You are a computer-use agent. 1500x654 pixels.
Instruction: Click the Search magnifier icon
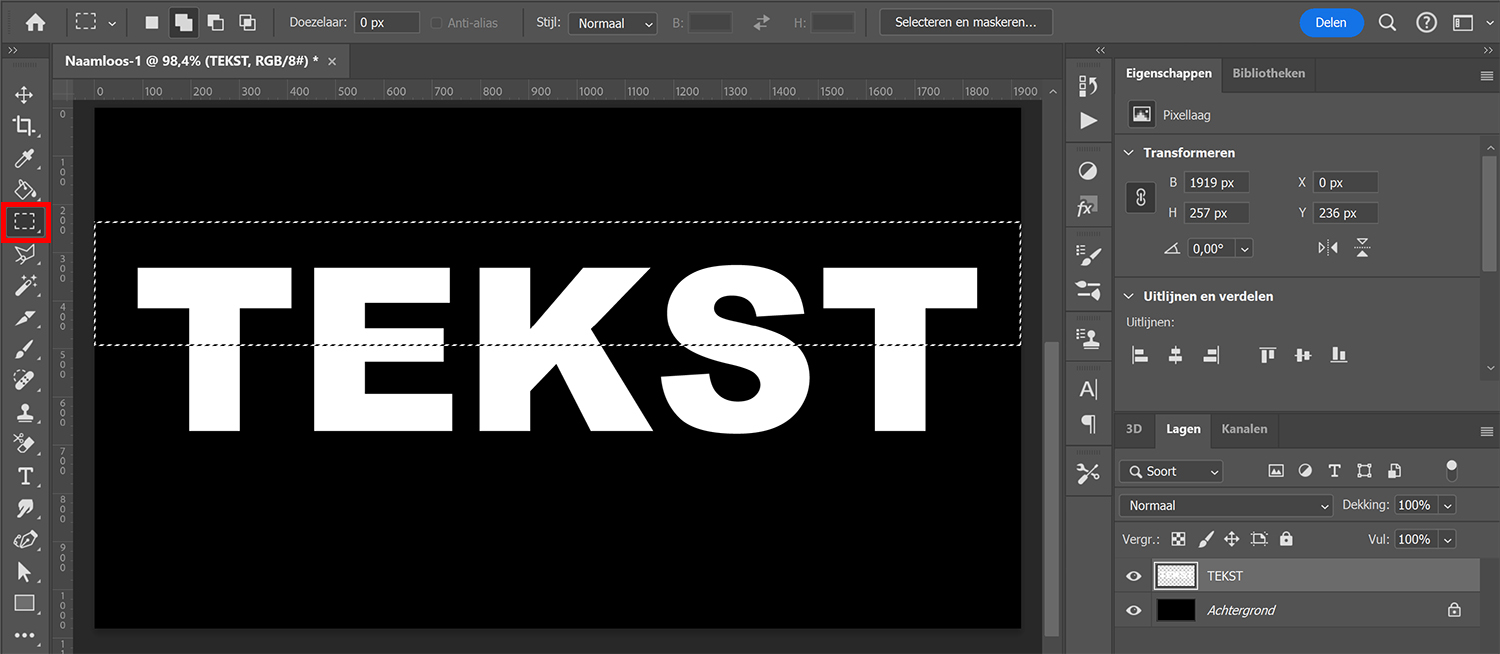pos(1387,22)
